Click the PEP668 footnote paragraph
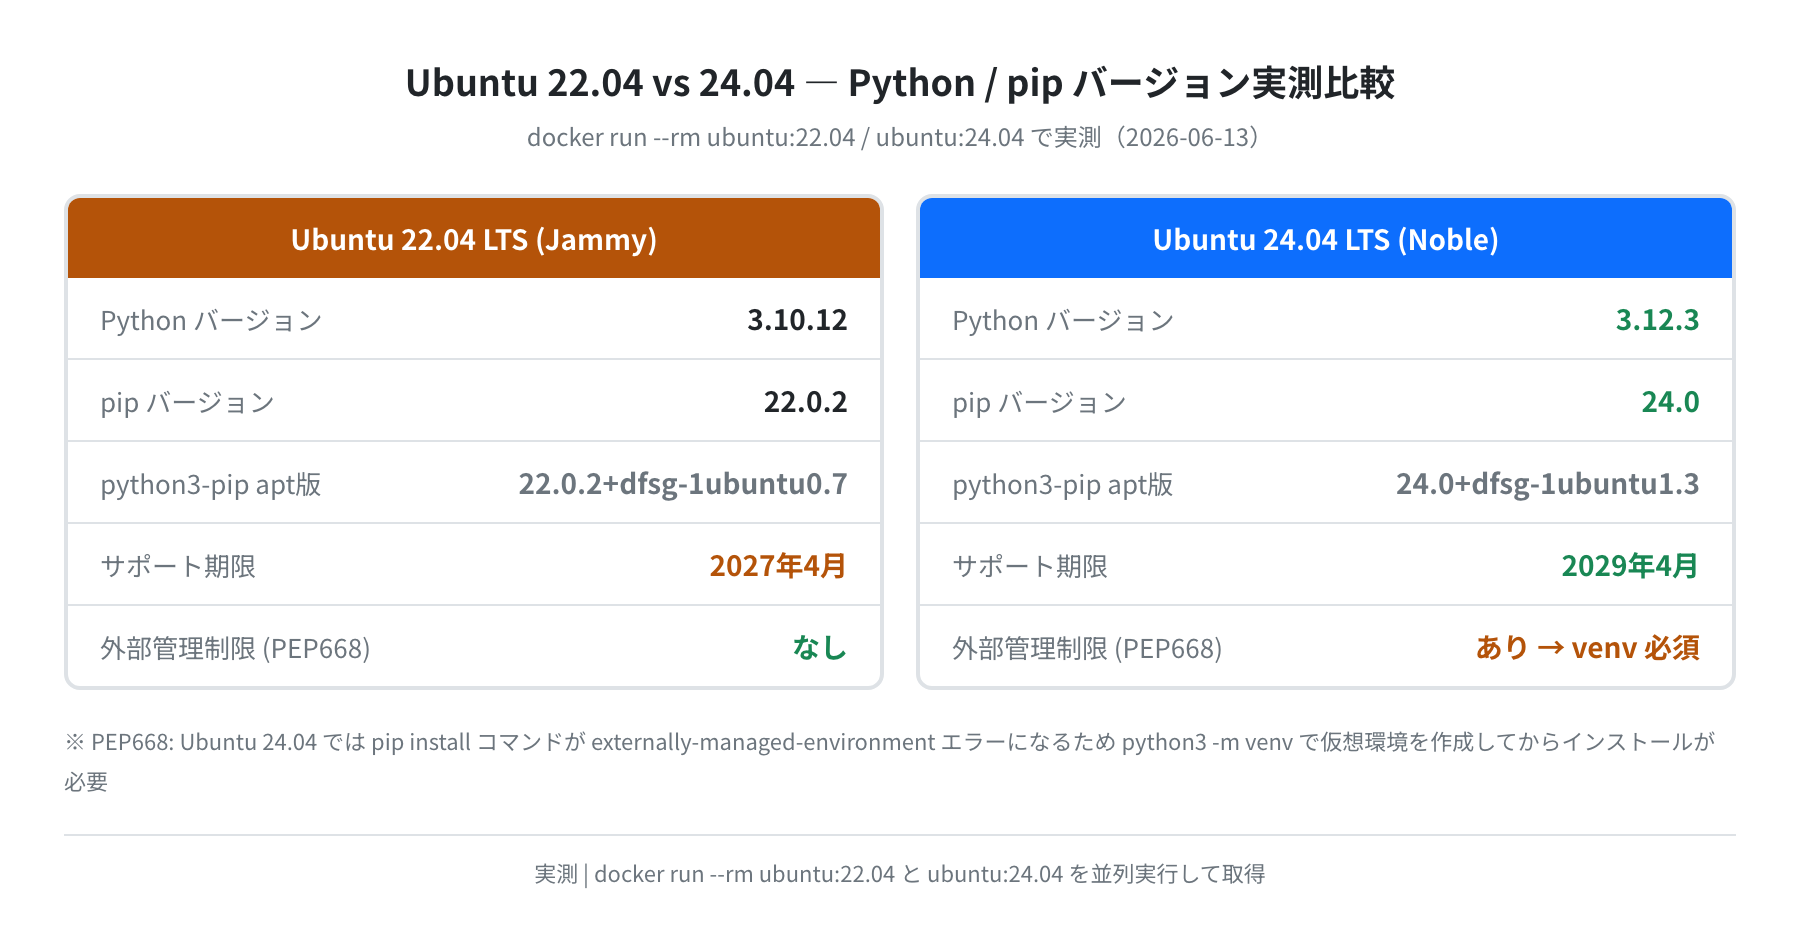The height and width of the screenshot is (928, 1800). (x=890, y=761)
